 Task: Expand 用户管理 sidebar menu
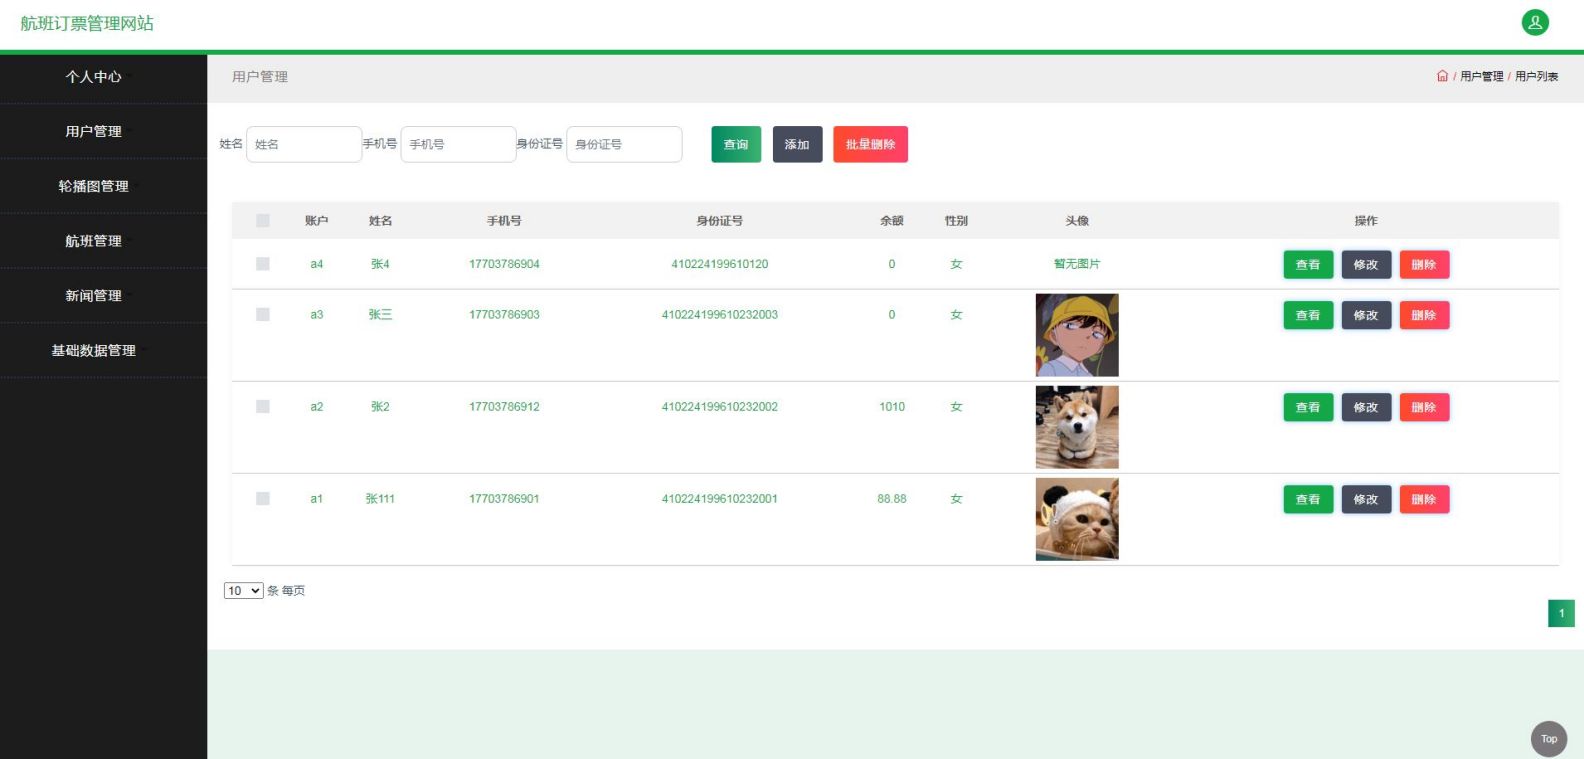(x=103, y=131)
